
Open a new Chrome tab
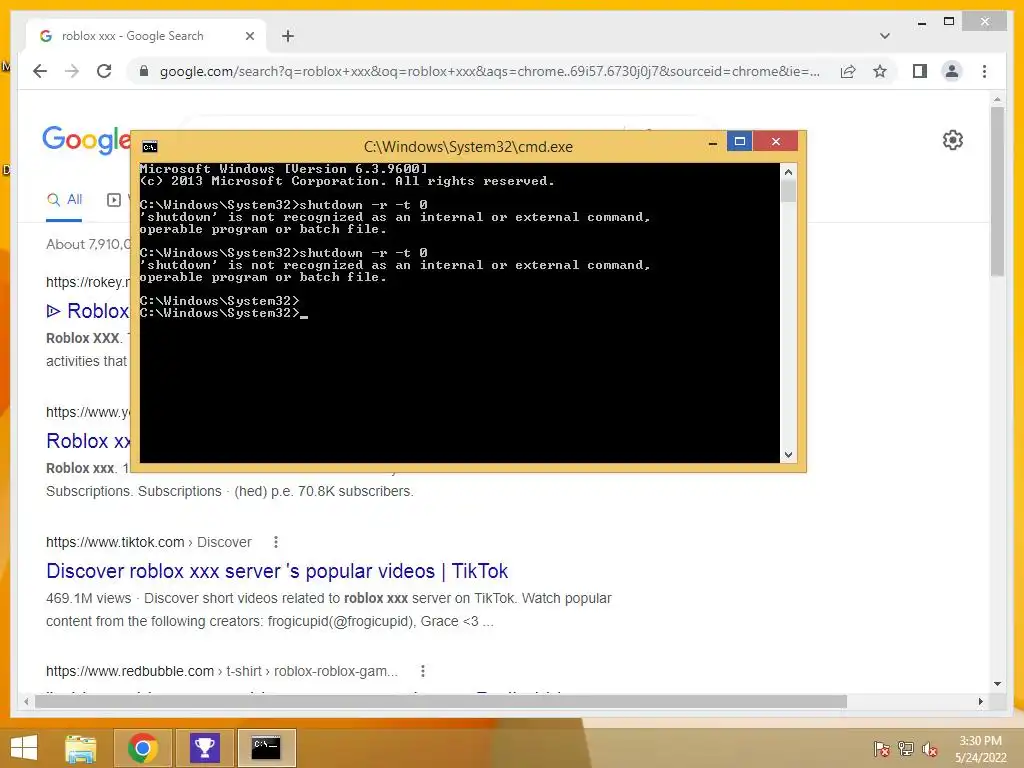(x=288, y=36)
